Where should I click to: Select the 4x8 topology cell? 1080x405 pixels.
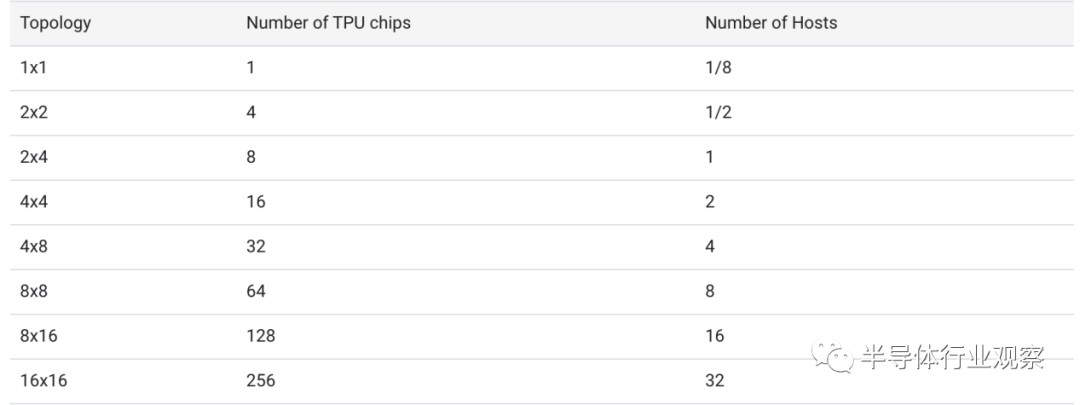coord(34,246)
